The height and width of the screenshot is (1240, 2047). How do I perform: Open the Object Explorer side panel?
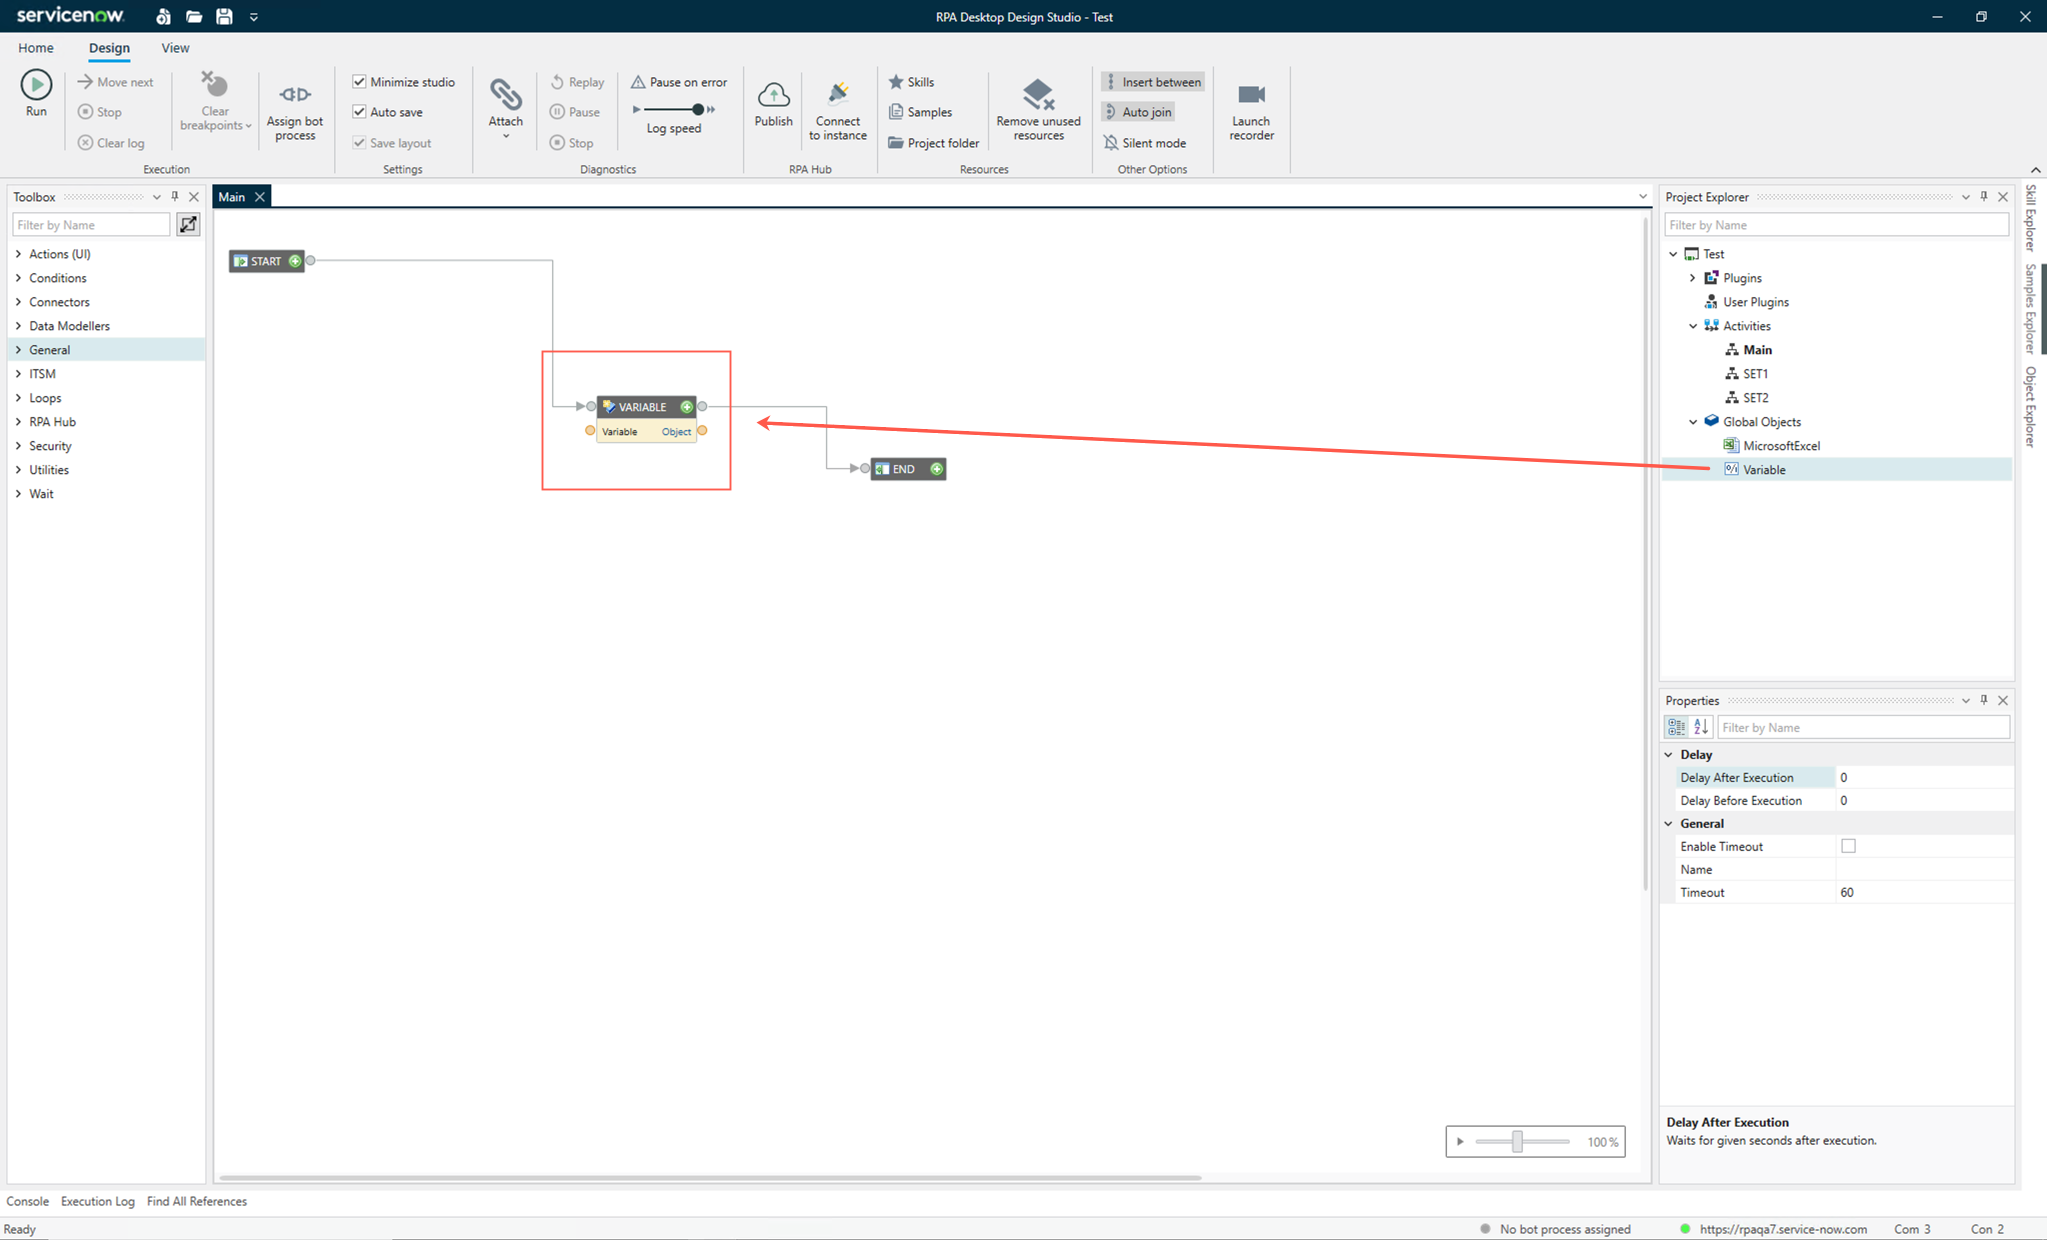[2030, 407]
